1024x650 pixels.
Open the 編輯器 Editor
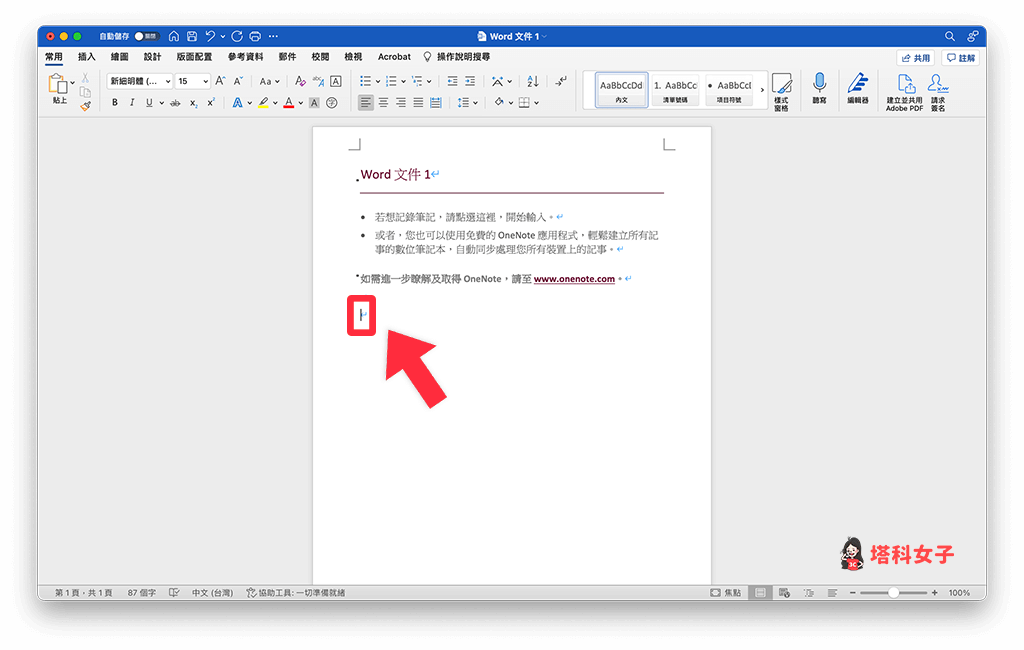857,88
